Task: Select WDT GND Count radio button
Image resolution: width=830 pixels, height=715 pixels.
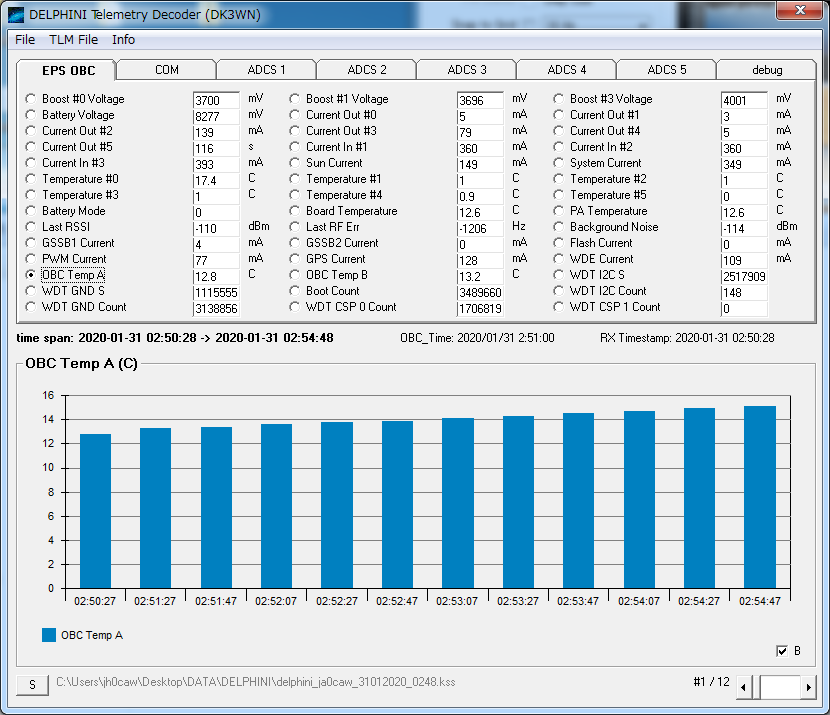Action: [x=31, y=307]
